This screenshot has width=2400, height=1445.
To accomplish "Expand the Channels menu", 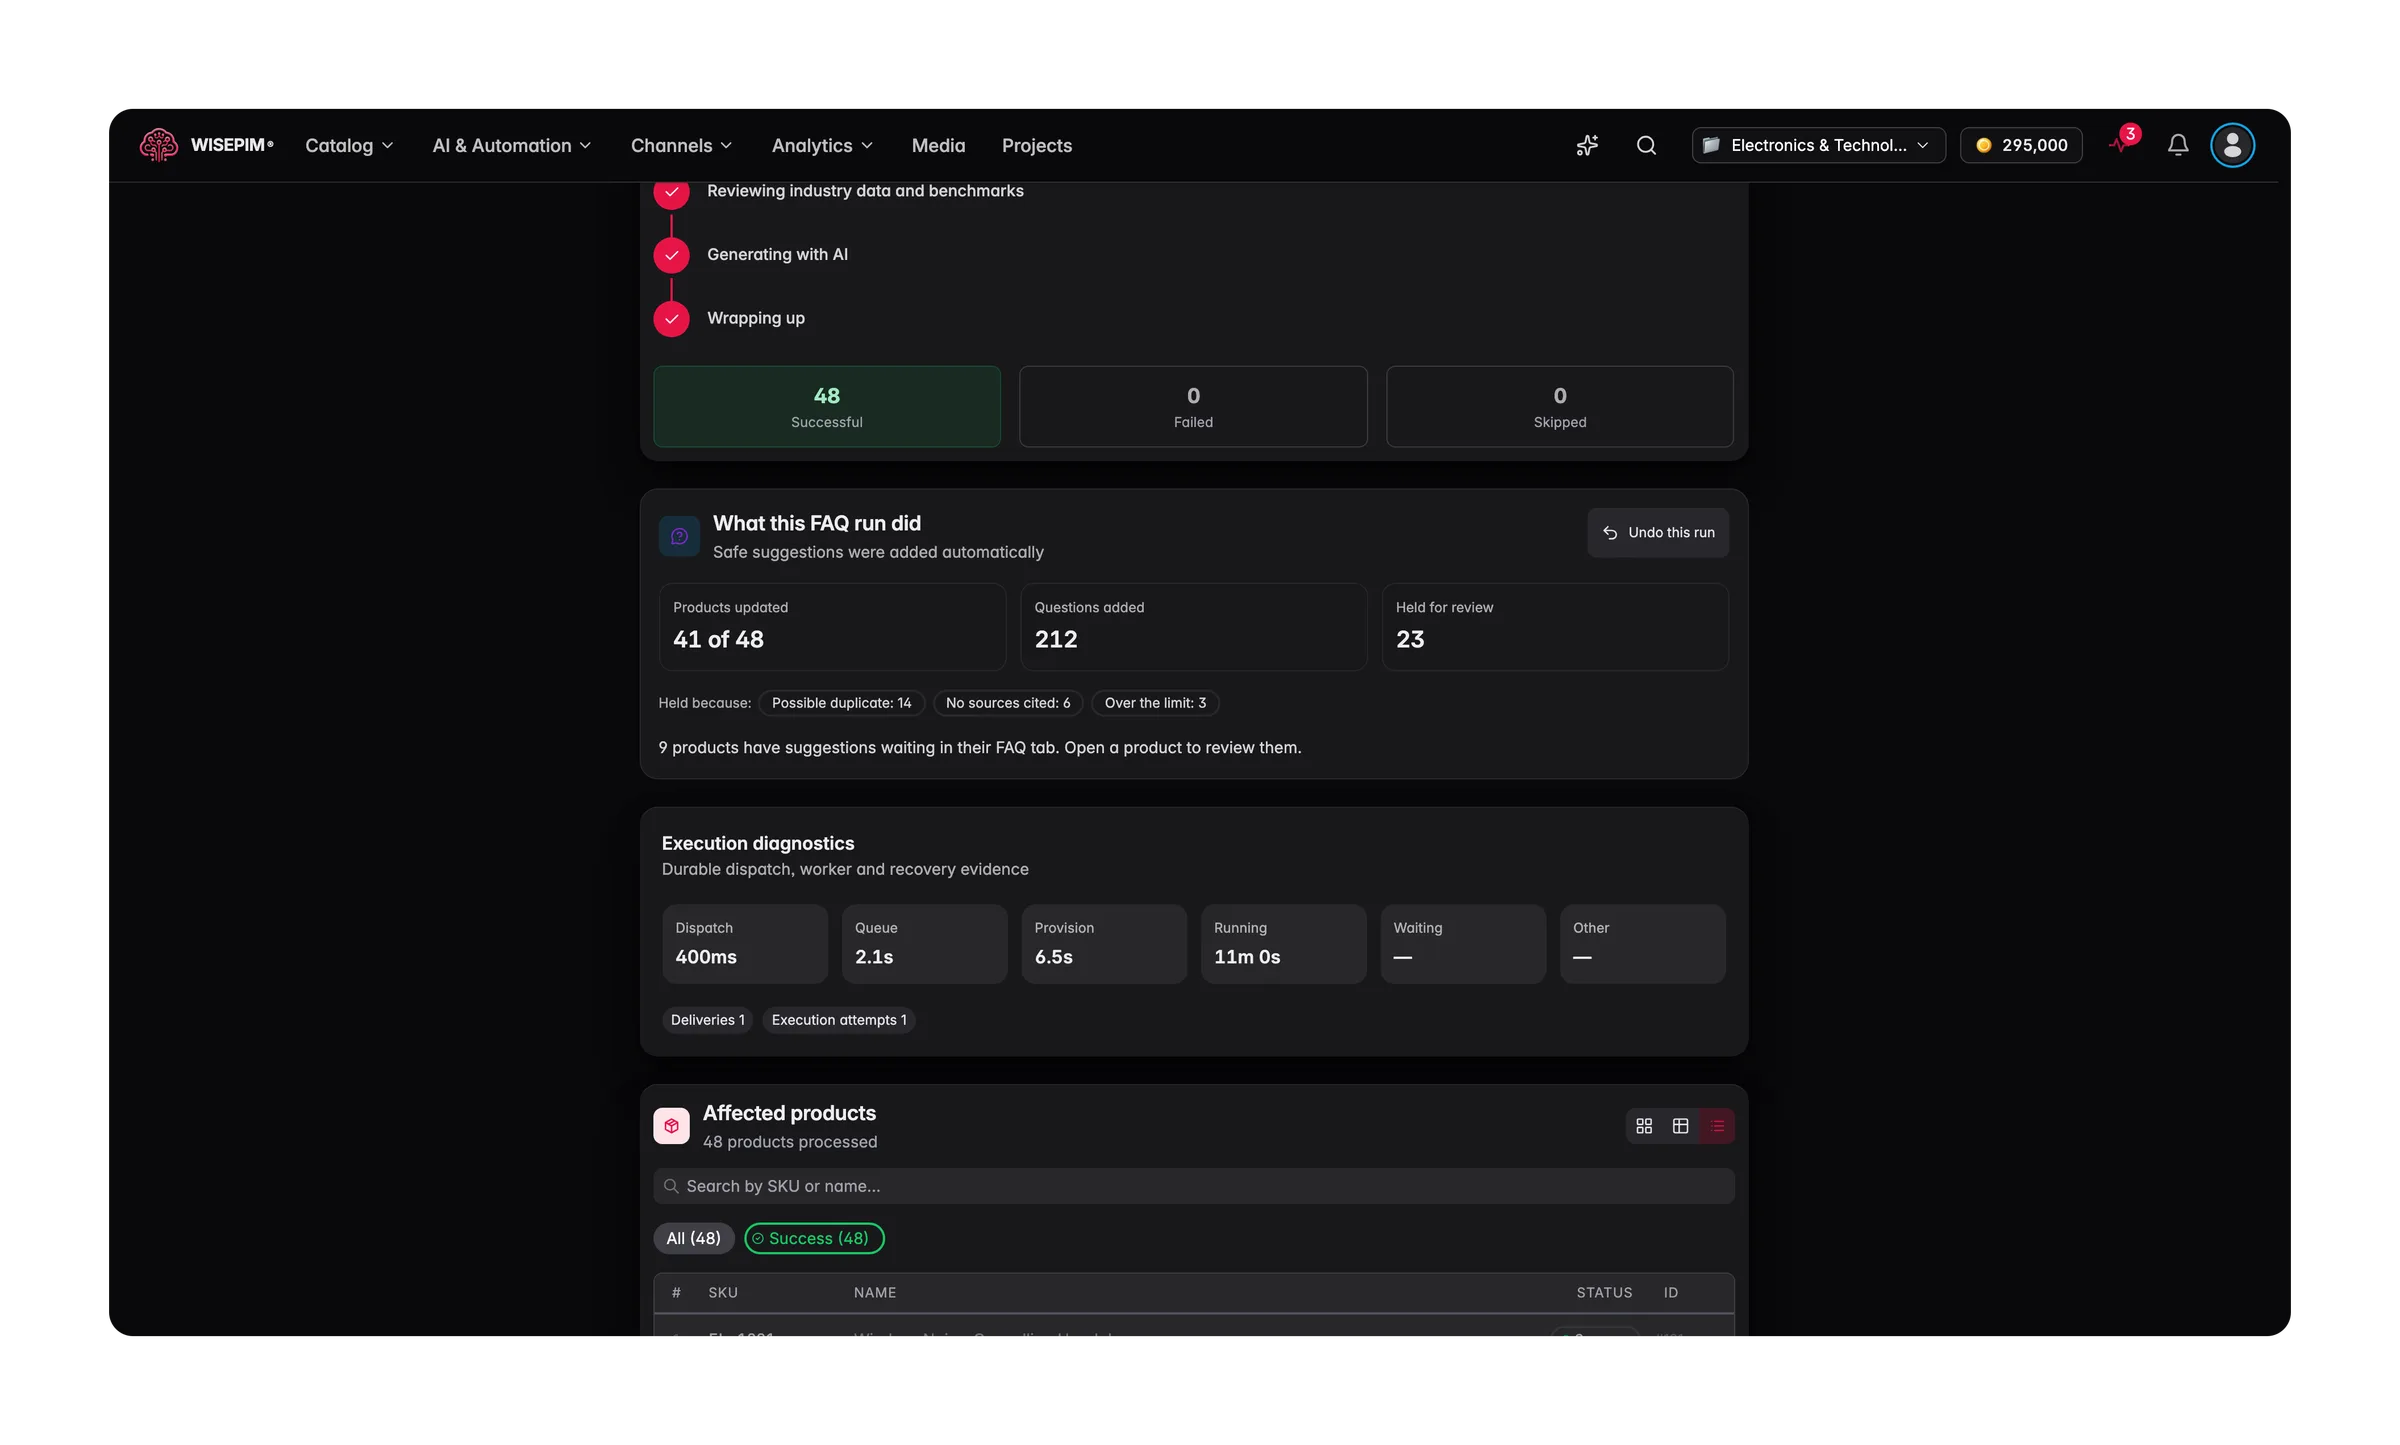I will [682, 145].
